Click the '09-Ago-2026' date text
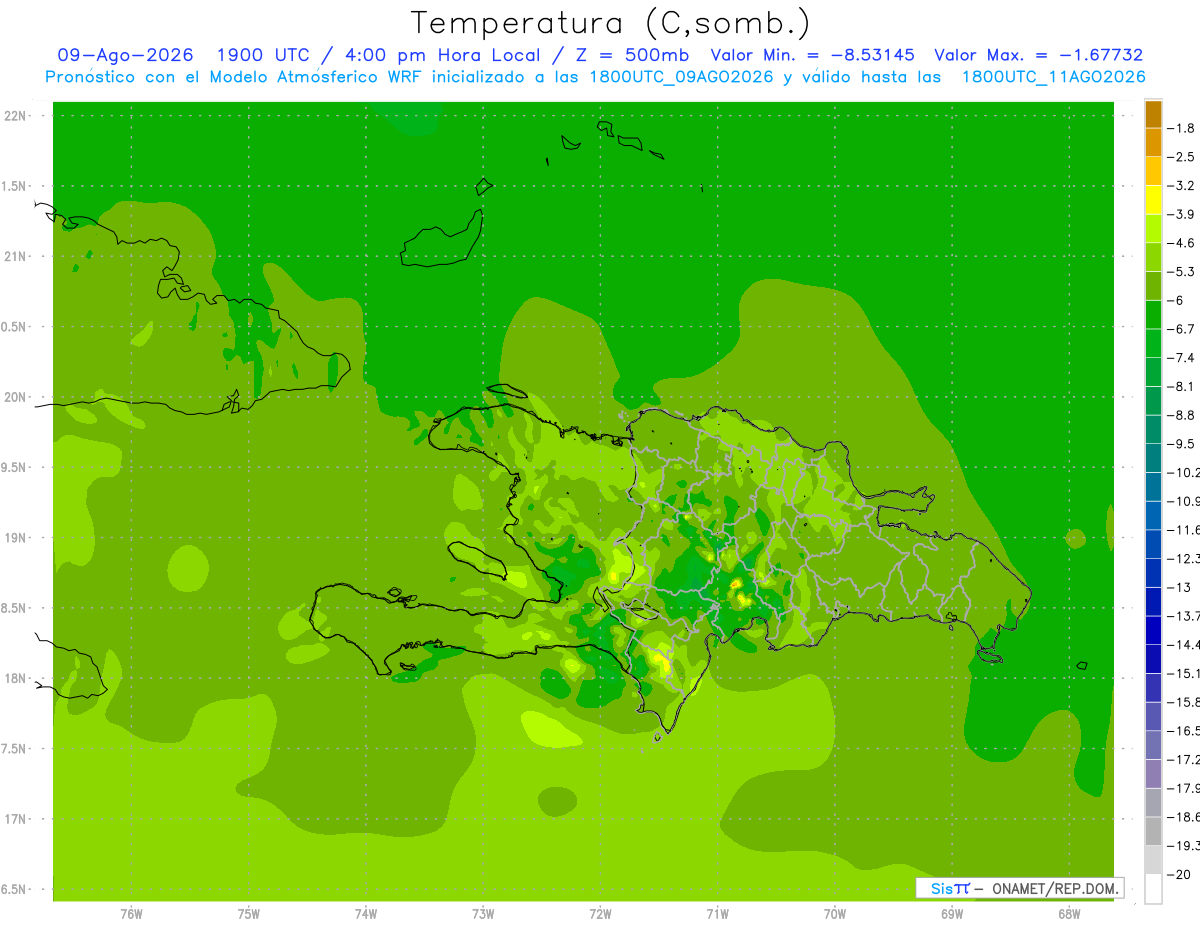This screenshot has width=1200, height=927. click(x=125, y=55)
